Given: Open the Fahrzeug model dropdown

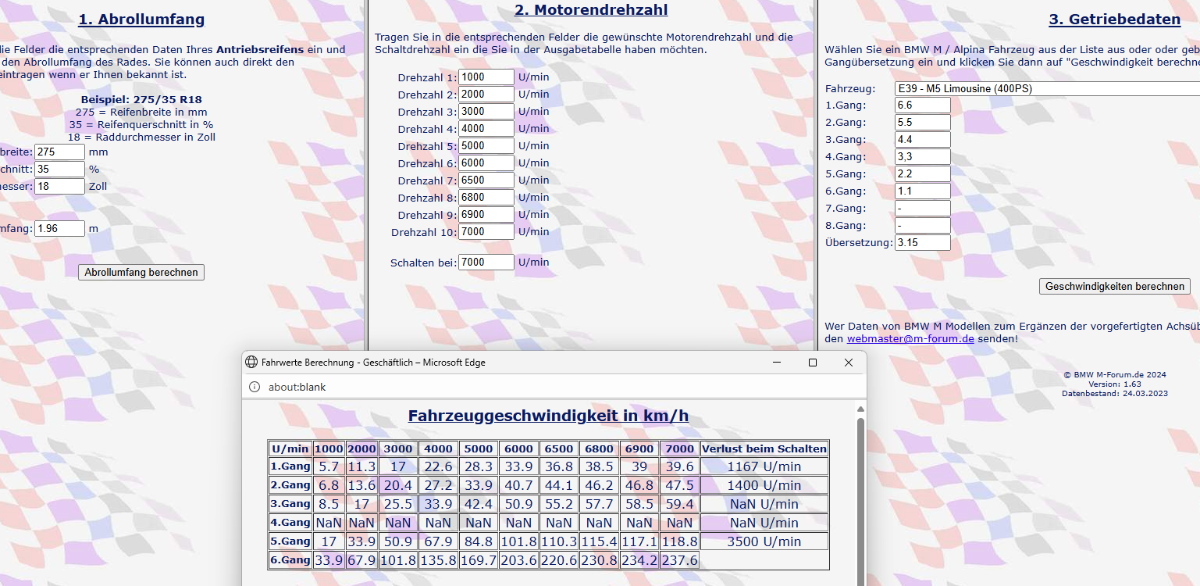Looking at the screenshot, I should (1046, 88).
